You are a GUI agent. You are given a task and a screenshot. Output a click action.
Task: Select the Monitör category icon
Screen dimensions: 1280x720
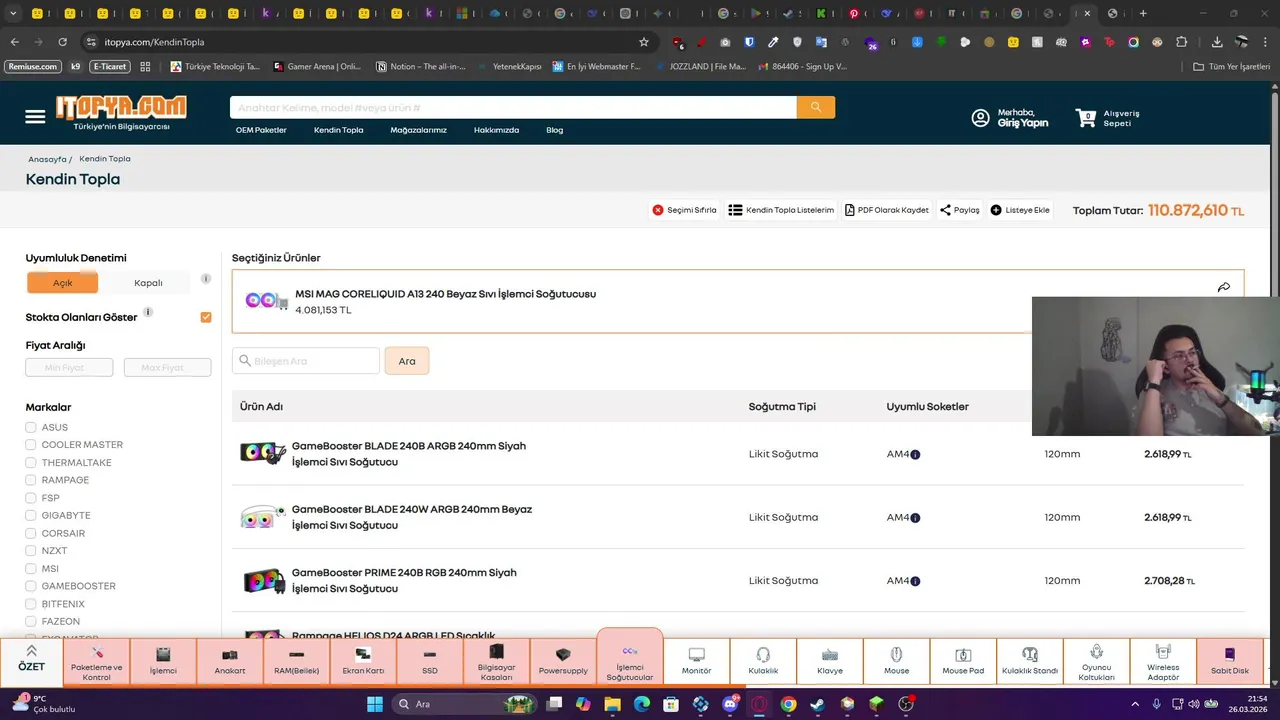coord(697,661)
